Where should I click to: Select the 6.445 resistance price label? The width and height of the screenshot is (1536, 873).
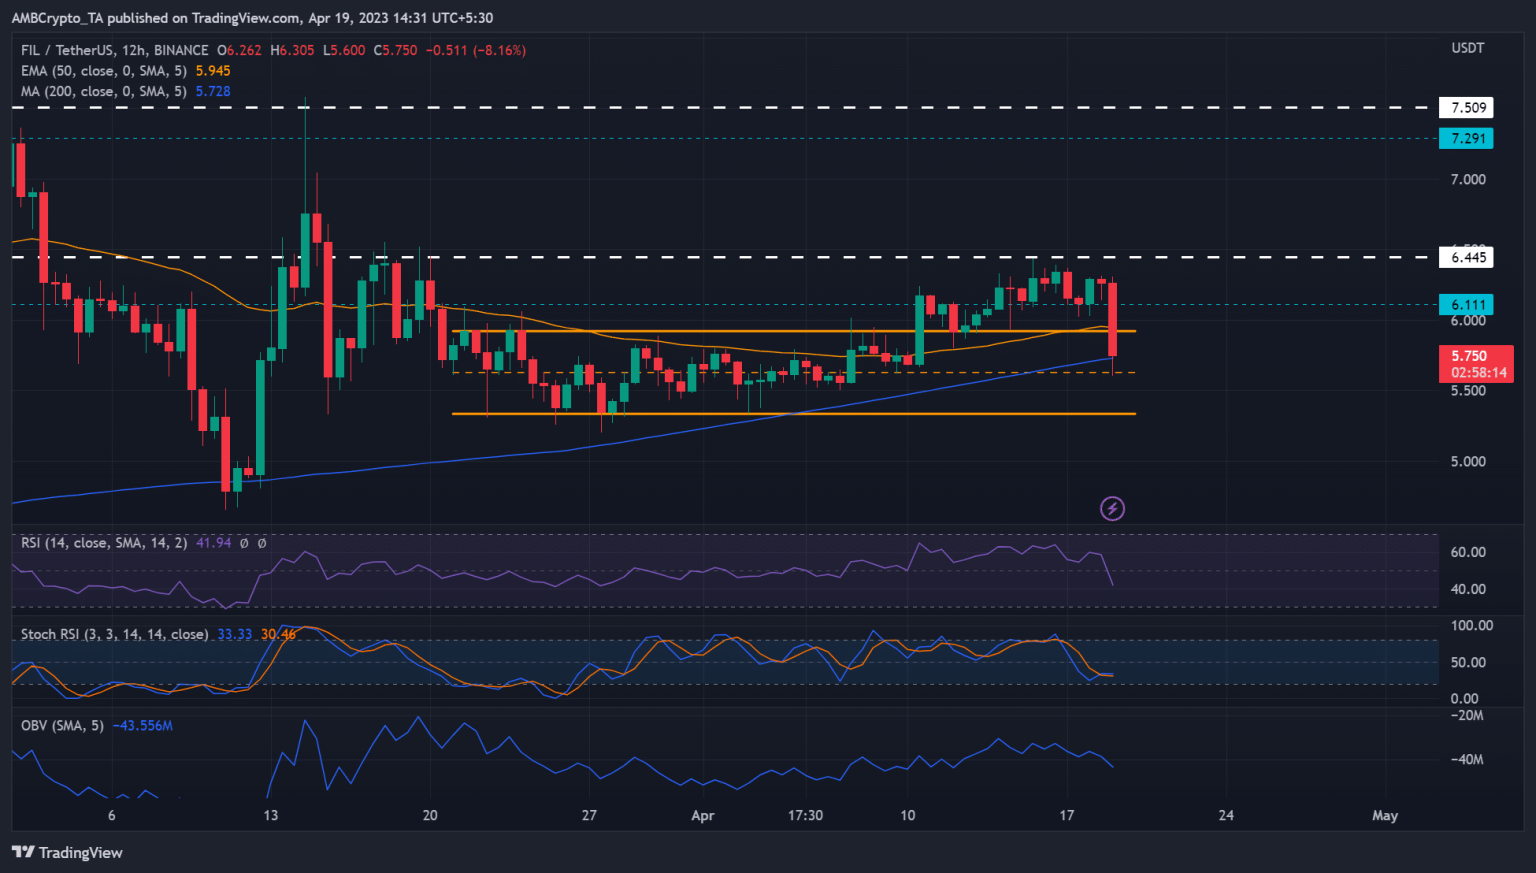pyautogui.click(x=1467, y=257)
